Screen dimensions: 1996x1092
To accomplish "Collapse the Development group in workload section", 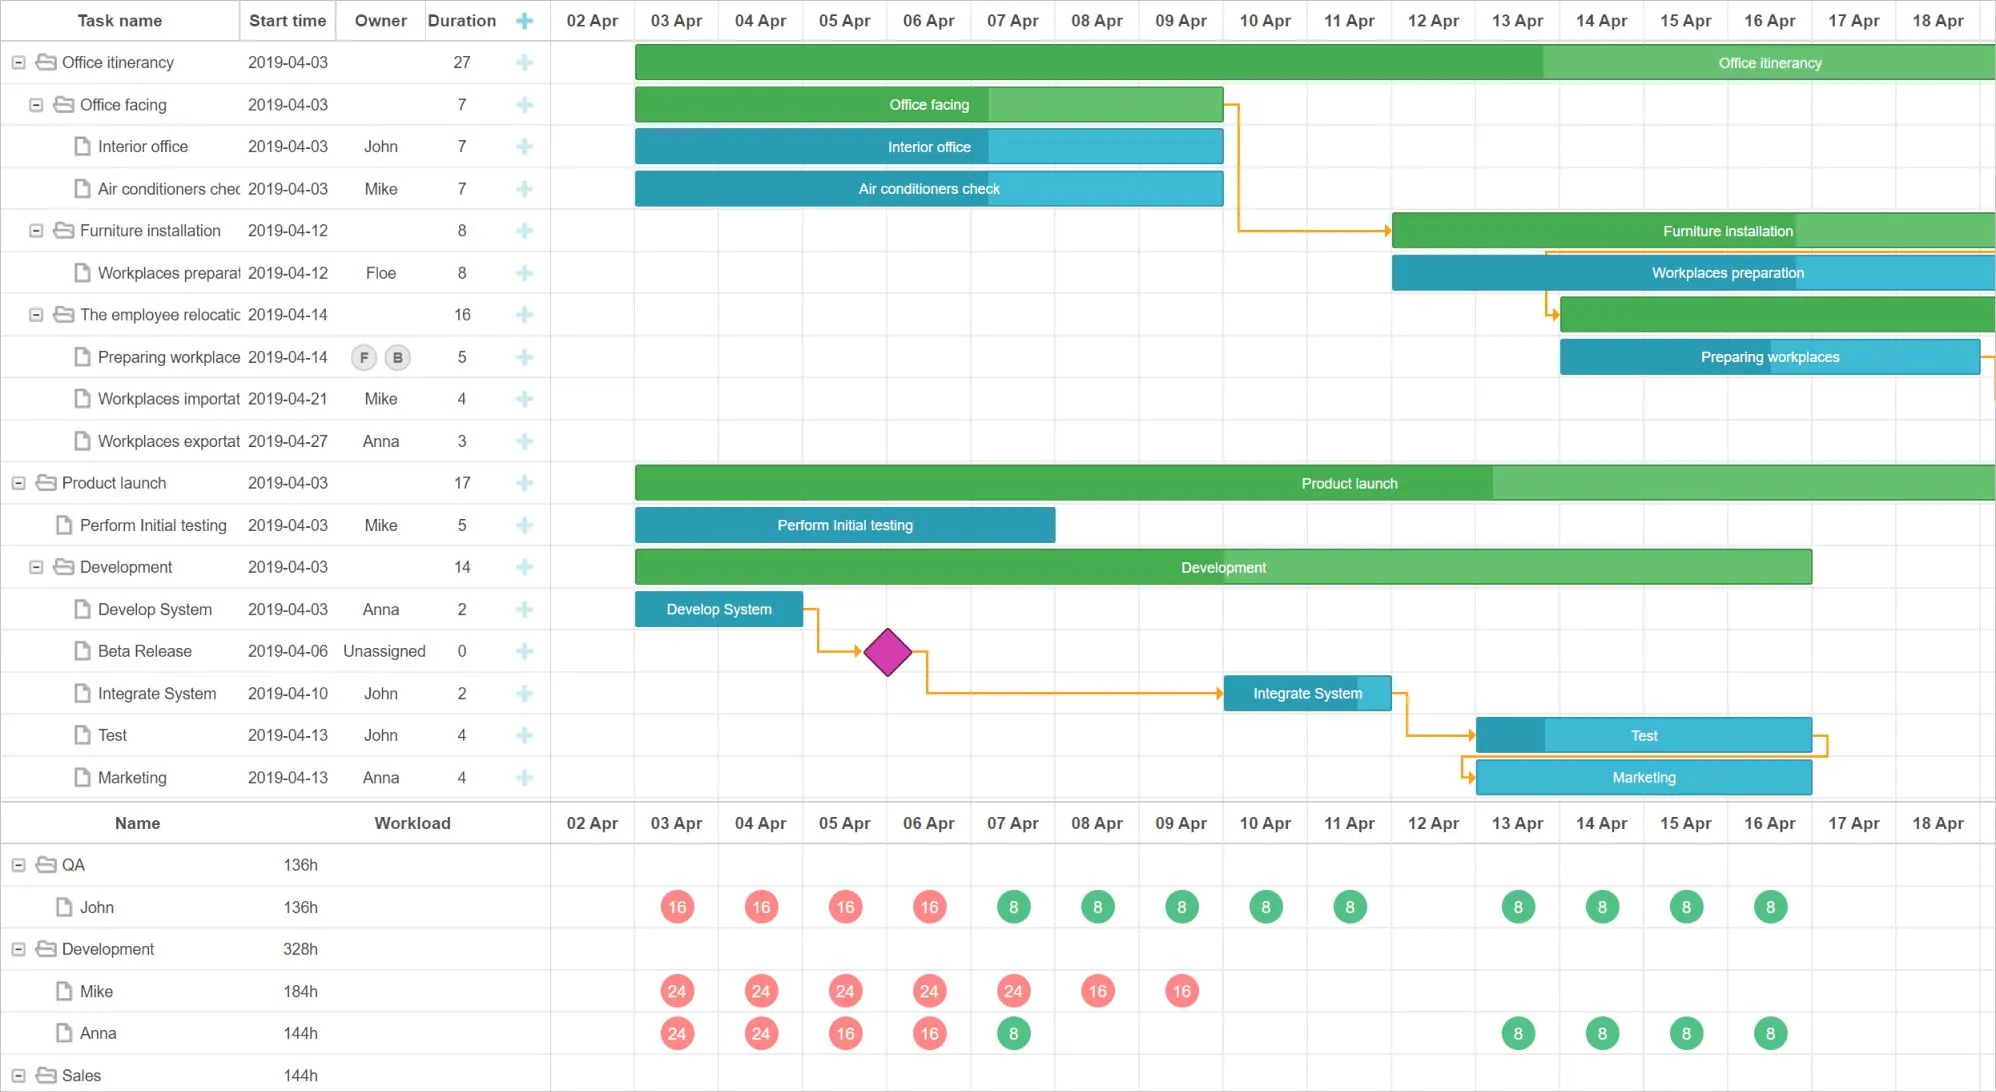I will (x=18, y=949).
